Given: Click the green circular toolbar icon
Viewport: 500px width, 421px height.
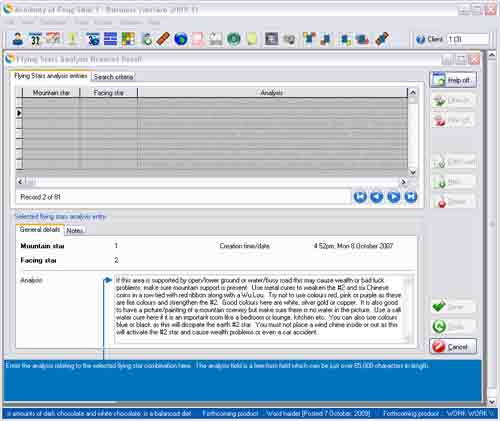Looking at the screenshot, I should coord(233,39).
